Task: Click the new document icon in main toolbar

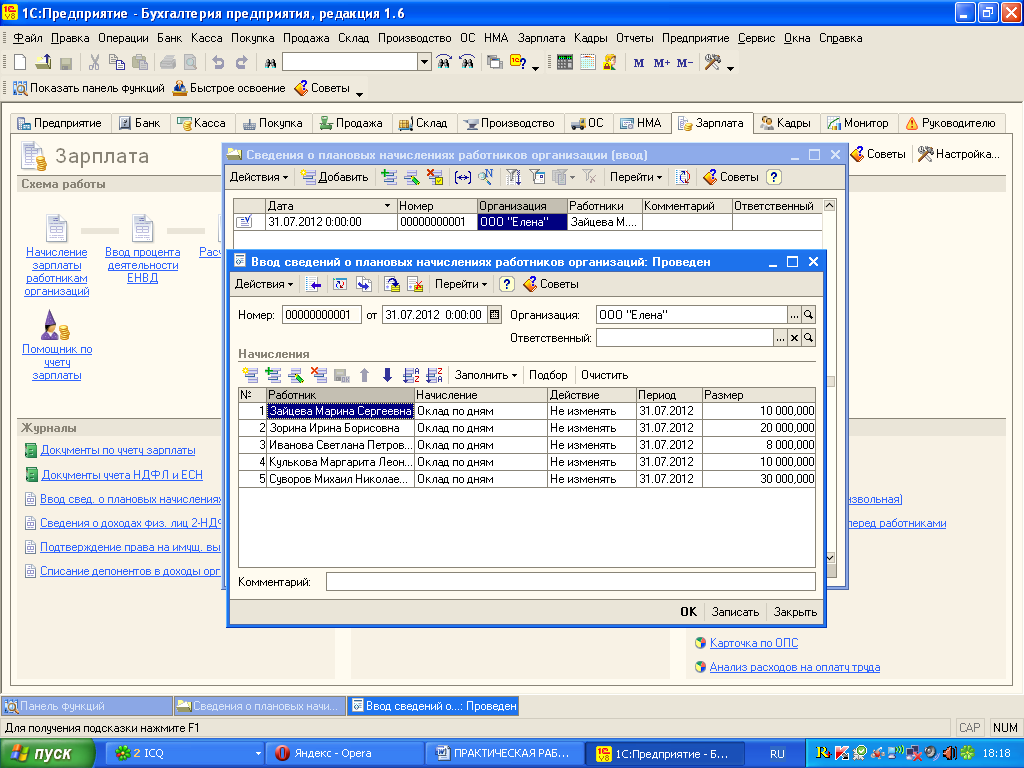Action: [20, 63]
